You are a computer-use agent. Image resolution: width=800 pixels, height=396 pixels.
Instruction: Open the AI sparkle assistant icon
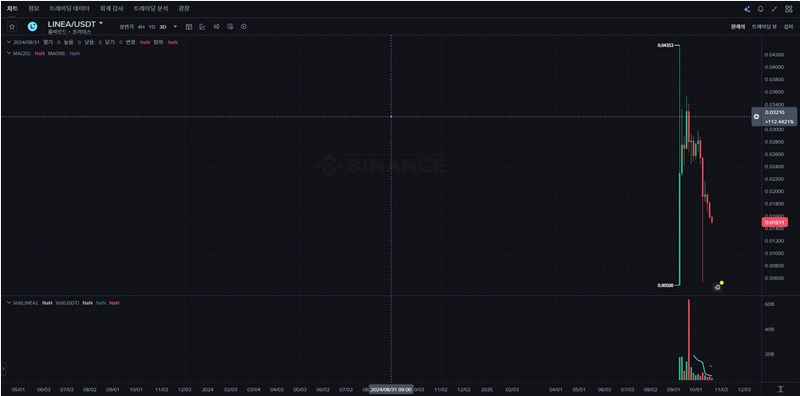click(x=747, y=9)
